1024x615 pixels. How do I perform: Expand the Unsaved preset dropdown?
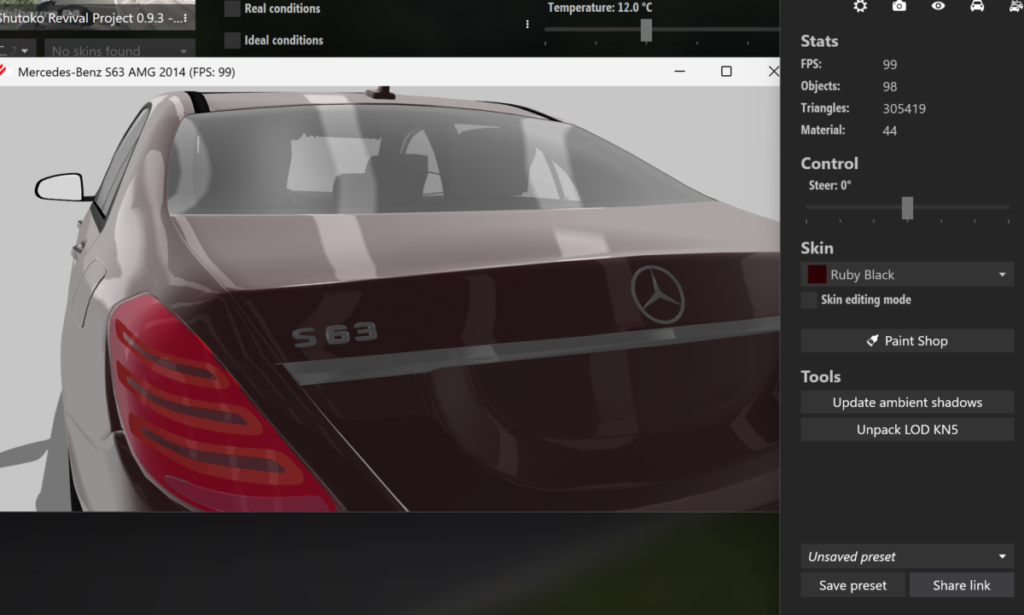[907, 557]
